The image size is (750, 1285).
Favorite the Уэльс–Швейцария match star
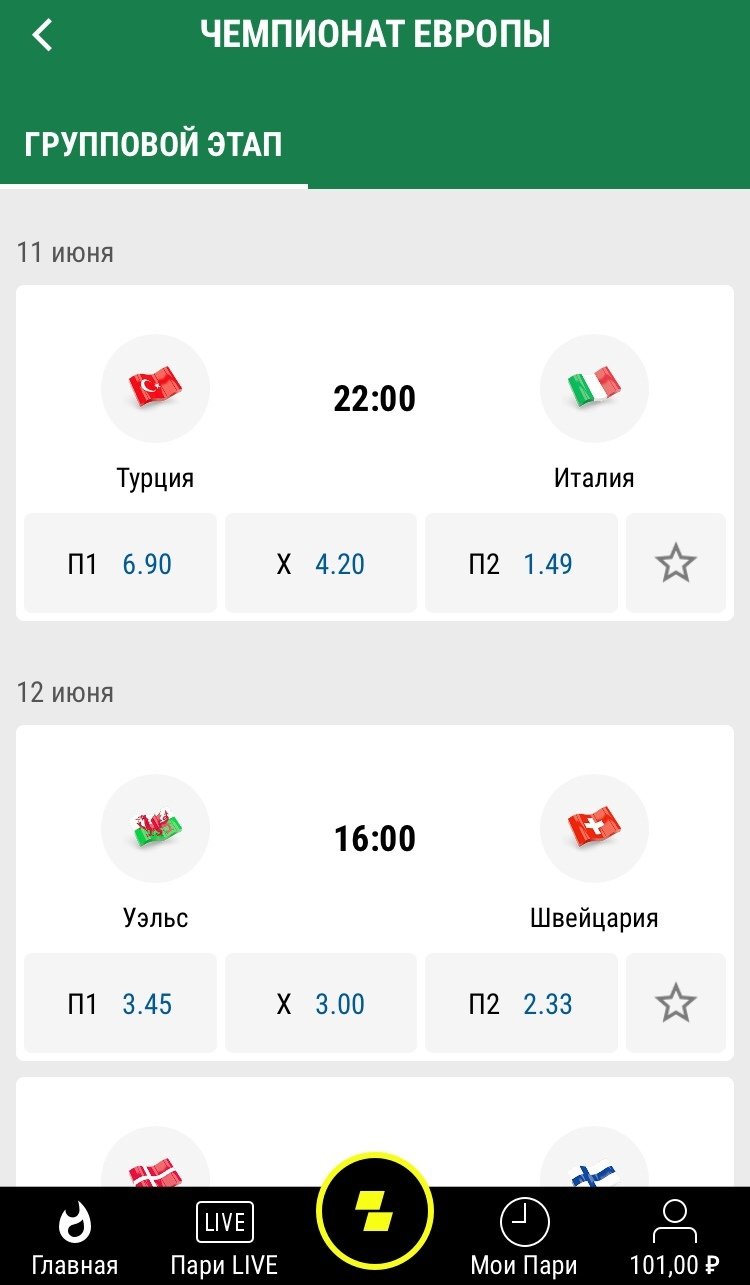tap(676, 1003)
